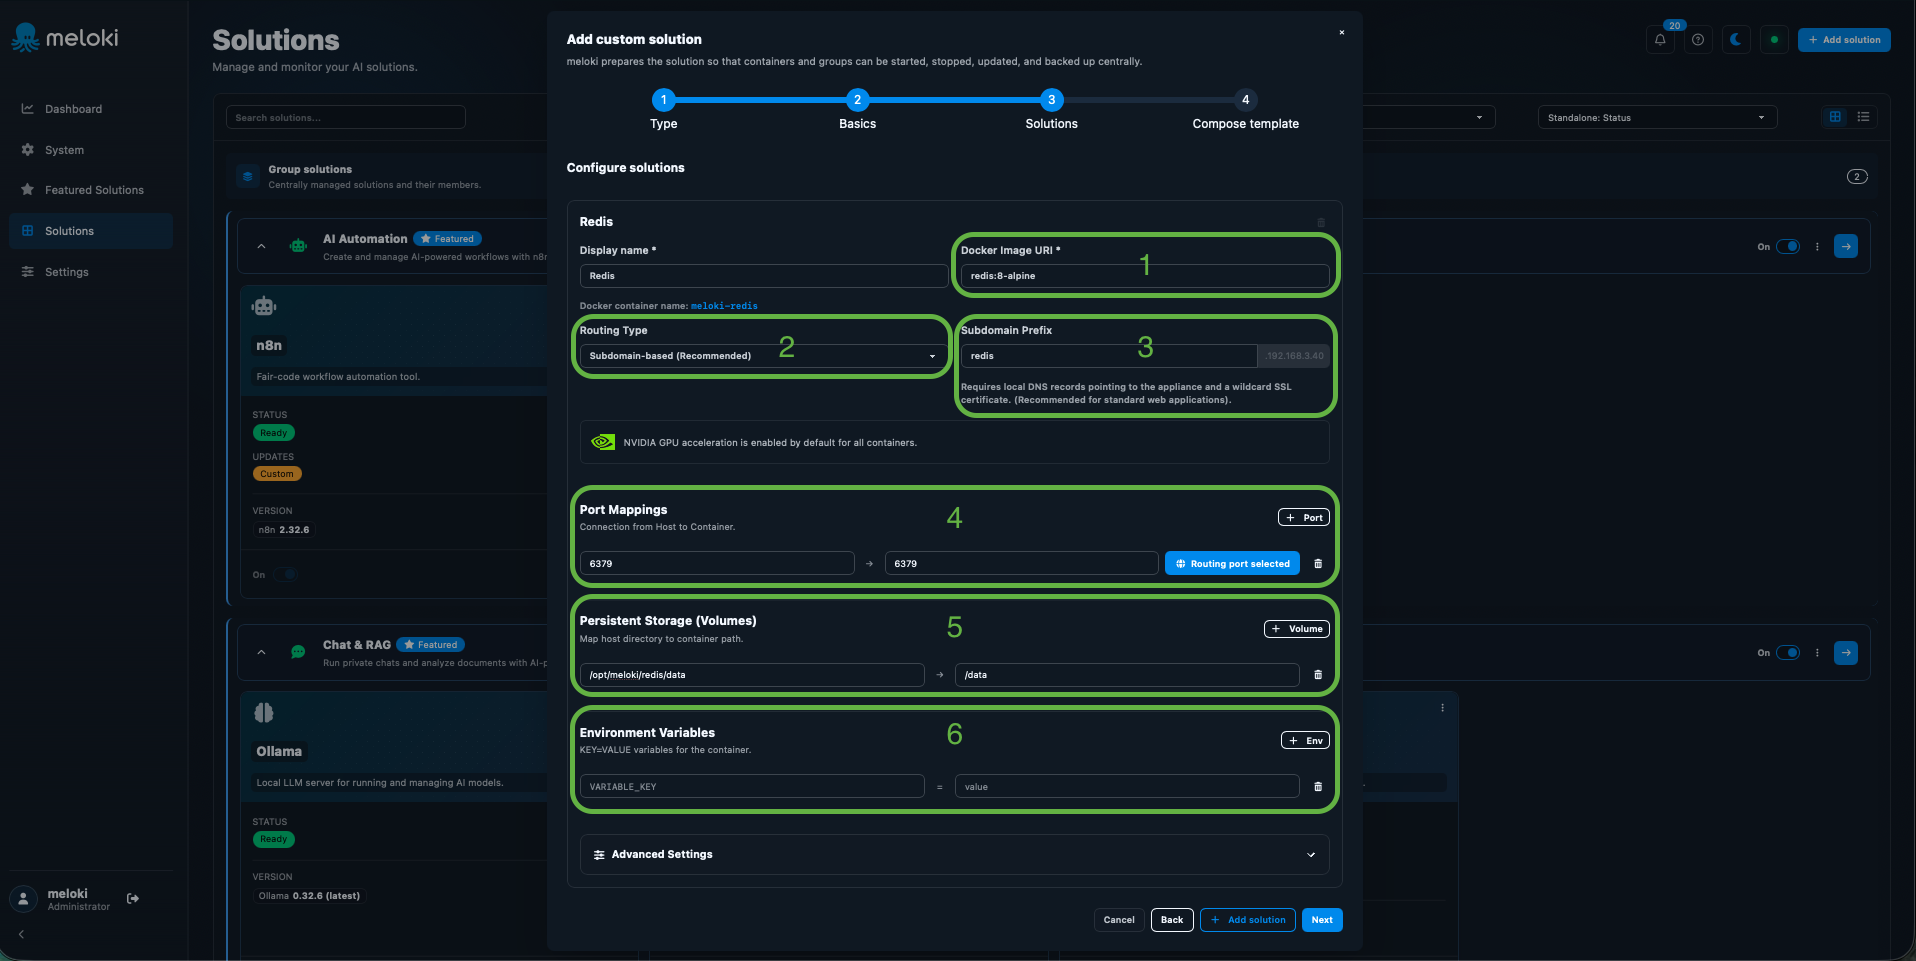This screenshot has width=1916, height=961.
Task: Click the AI Automation robot icon
Action: point(298,246)
